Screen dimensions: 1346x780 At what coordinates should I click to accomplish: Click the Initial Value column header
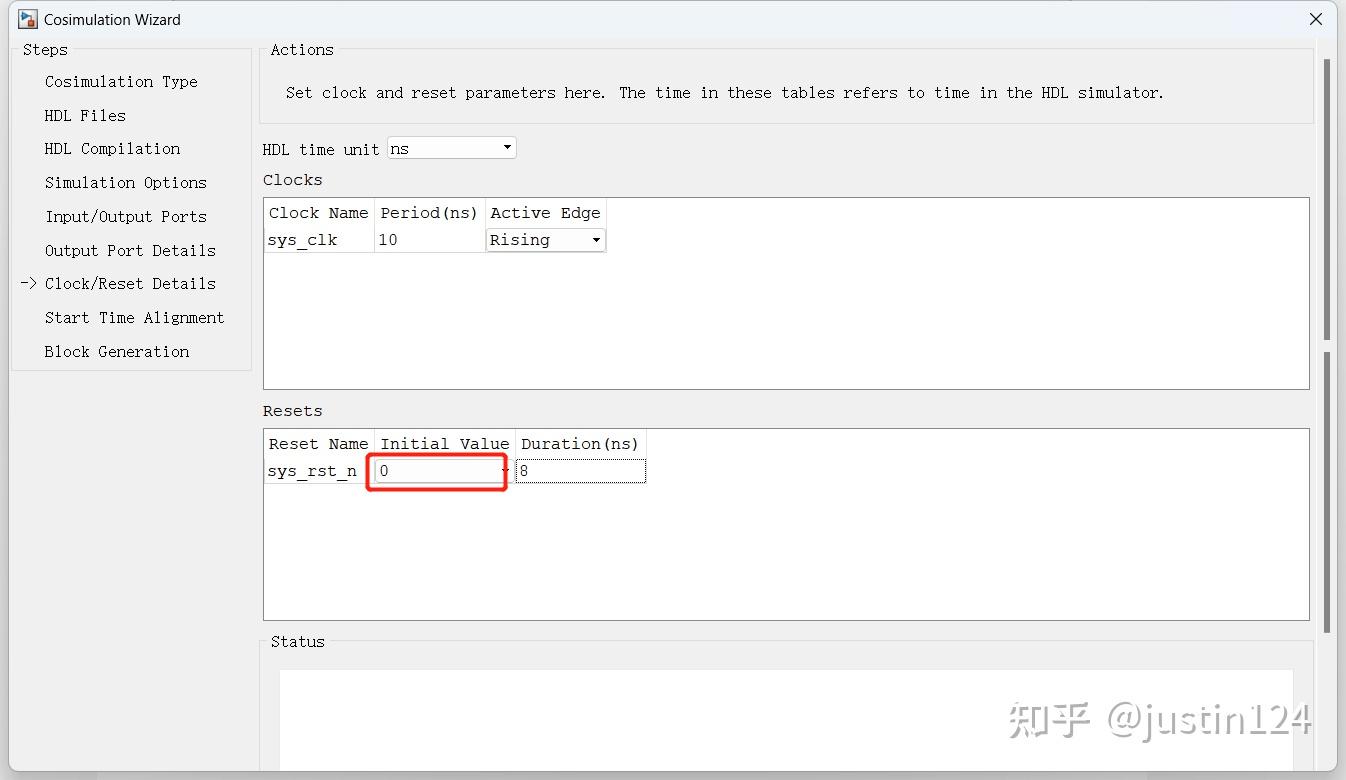(x=445, y=444)
